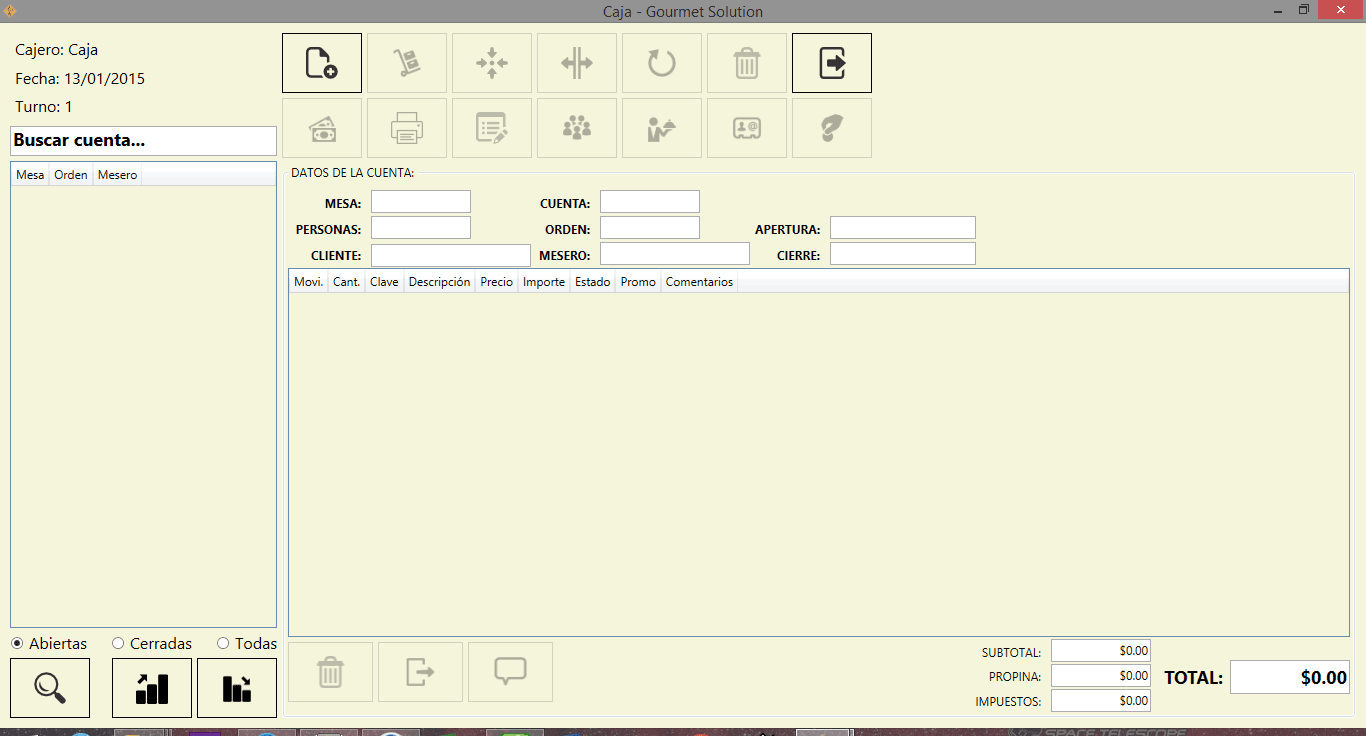Click the CLIENTE text field
This screenshot has height=736, width=1366.
(x=450, y=255)
